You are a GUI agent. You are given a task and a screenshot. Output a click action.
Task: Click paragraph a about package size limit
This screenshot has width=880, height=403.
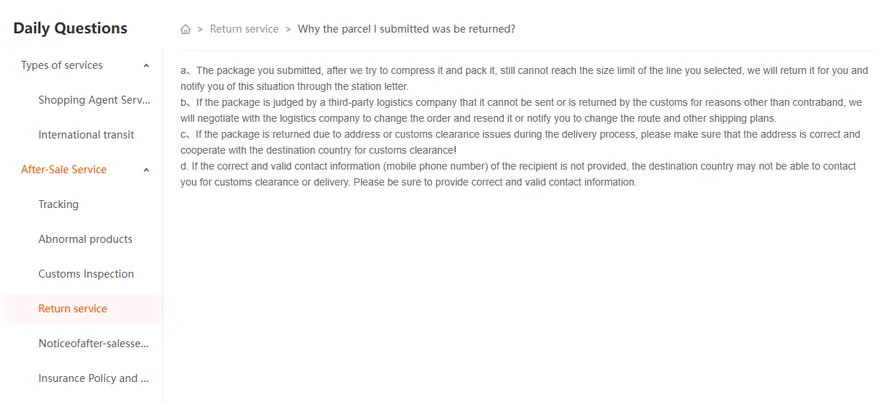[x=524, y=79]
